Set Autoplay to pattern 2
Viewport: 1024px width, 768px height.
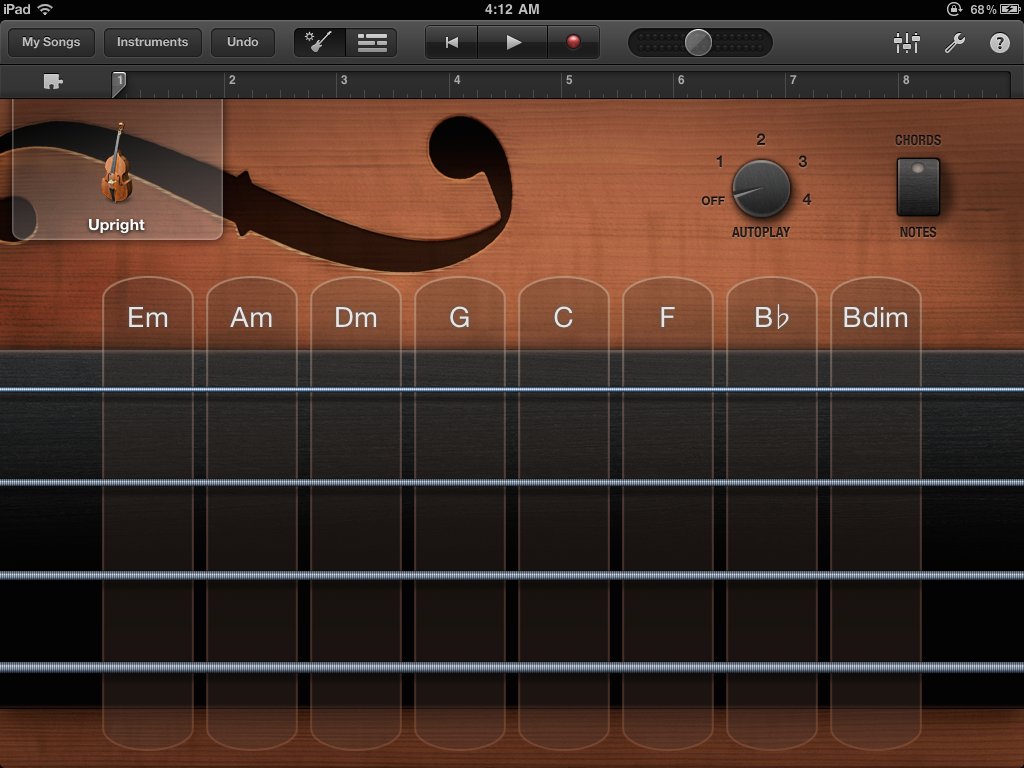click(761, 139)
